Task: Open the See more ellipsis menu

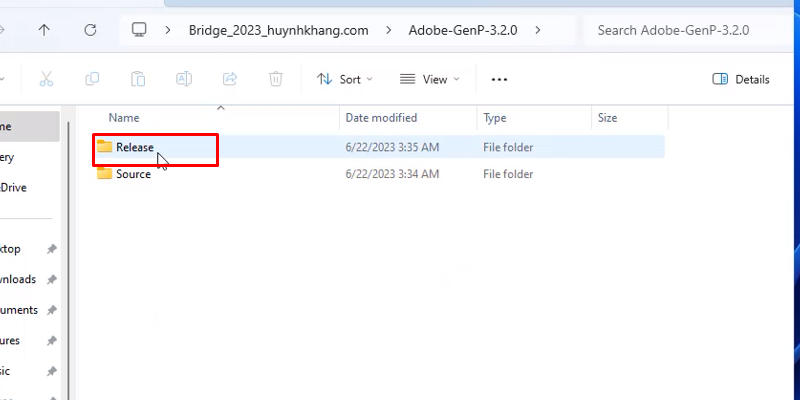Action: tap(500, 79)
